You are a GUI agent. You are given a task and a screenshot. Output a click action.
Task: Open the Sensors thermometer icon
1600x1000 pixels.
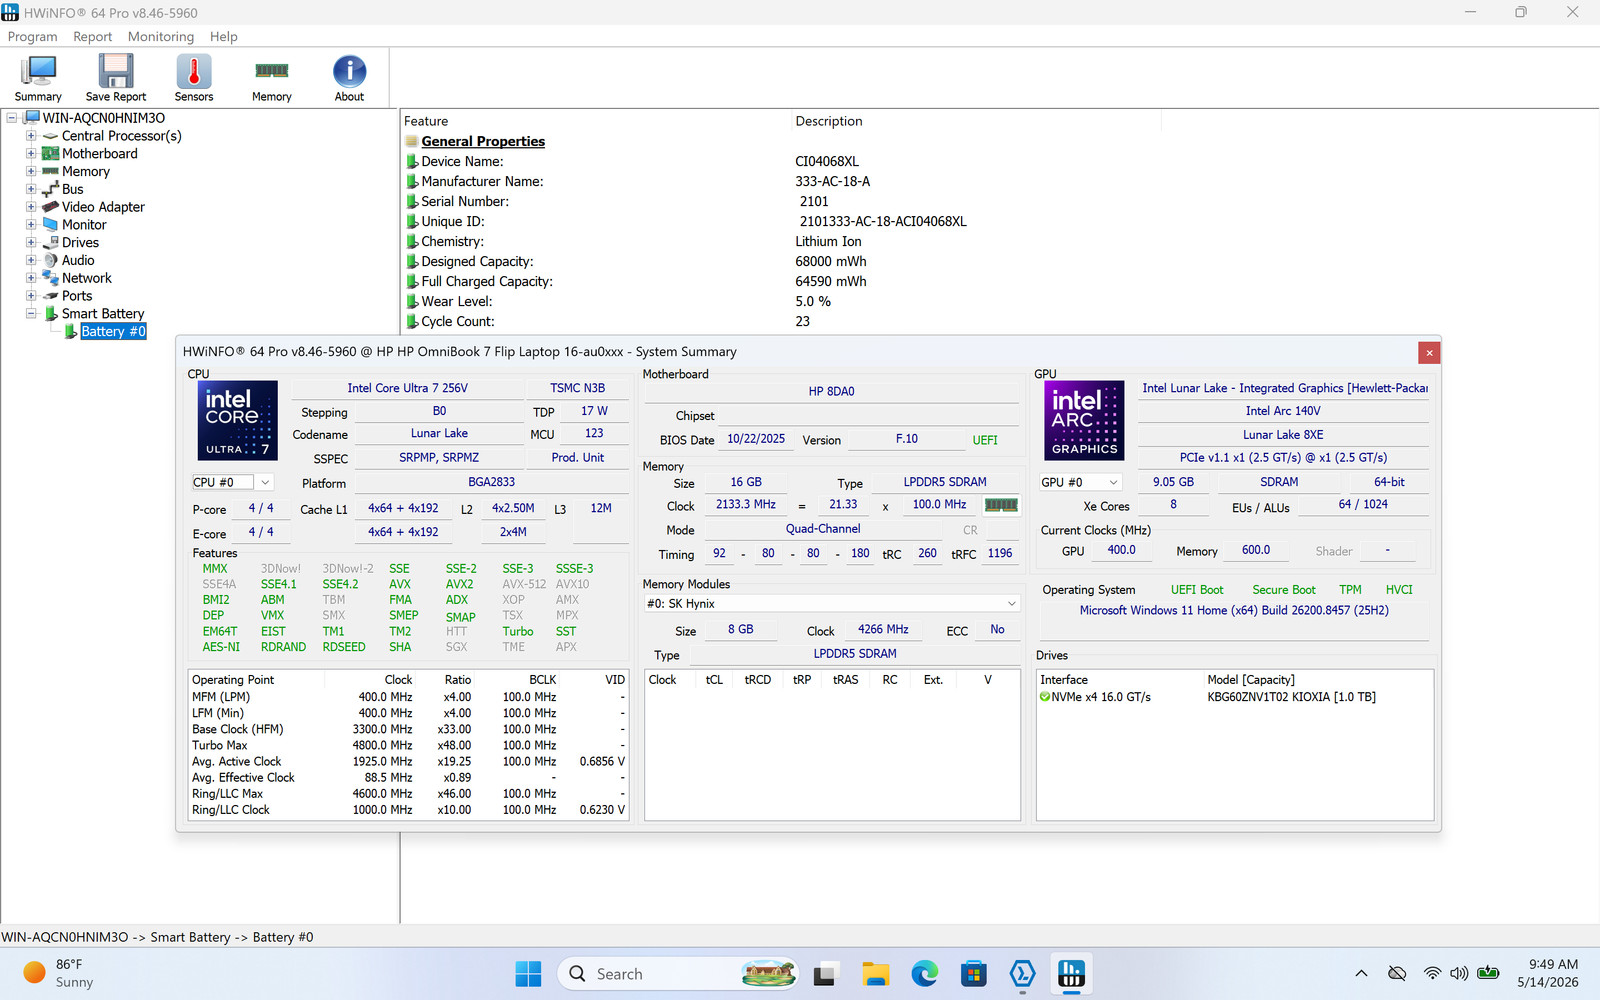point(194,78)
